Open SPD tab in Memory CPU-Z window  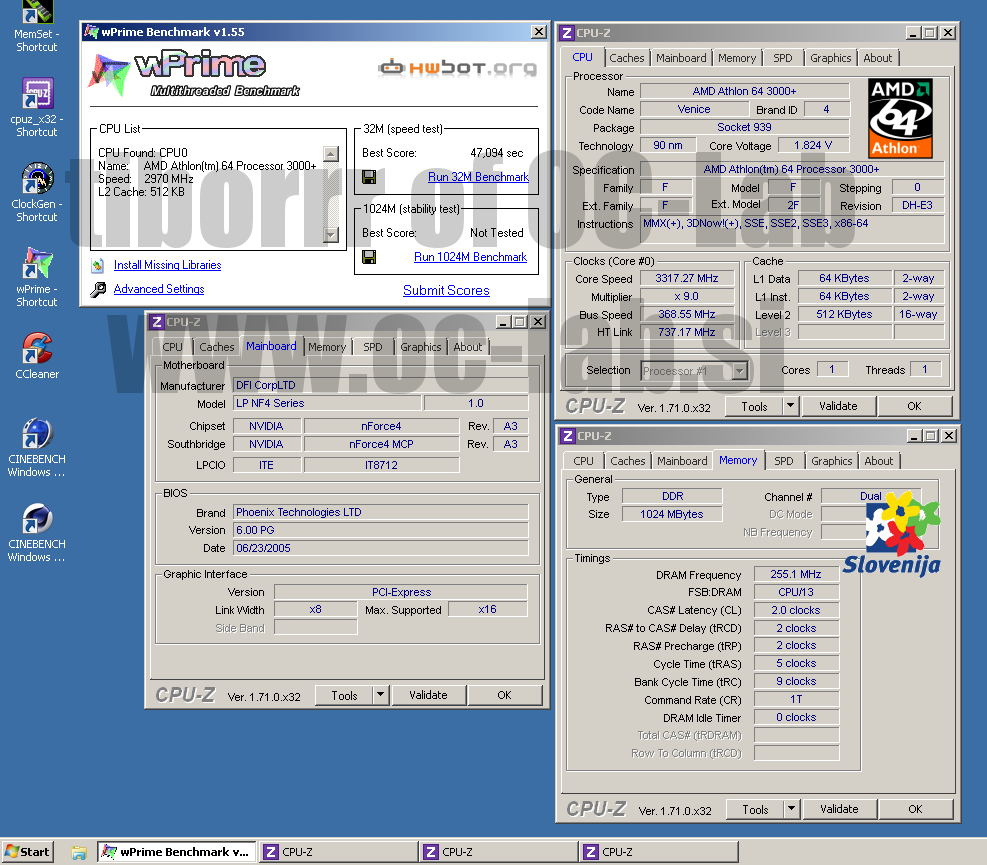tap(784, 461)
